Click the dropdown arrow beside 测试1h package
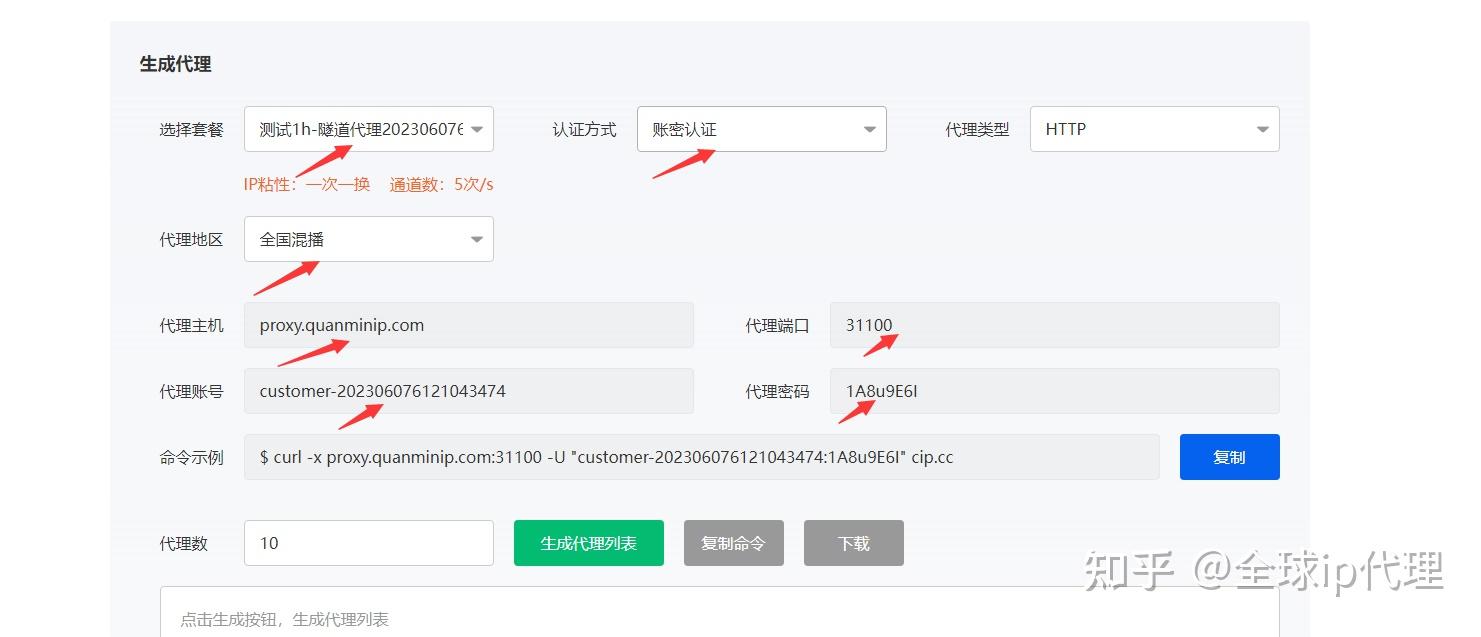Image resolution: width=1481 pixels, height=637 pixels. pos(477,128)
